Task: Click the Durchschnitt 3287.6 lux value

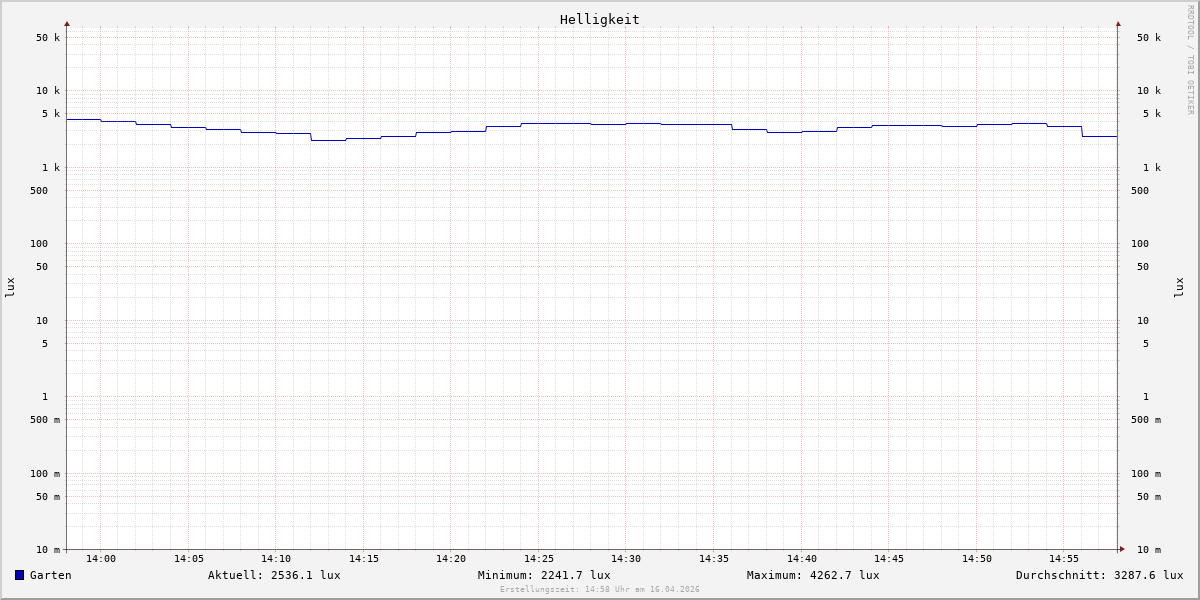Action: click(1099, 575)
